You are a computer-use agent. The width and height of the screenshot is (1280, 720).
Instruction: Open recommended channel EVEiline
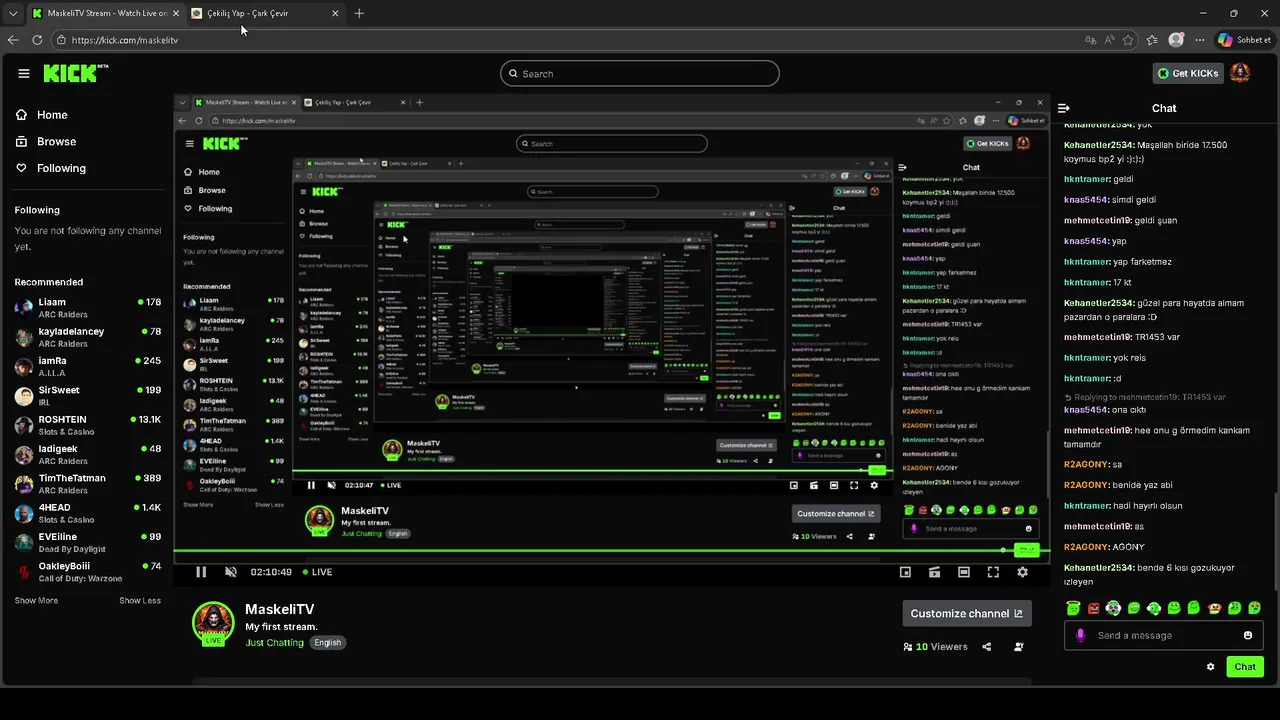(x=88, y=543)
